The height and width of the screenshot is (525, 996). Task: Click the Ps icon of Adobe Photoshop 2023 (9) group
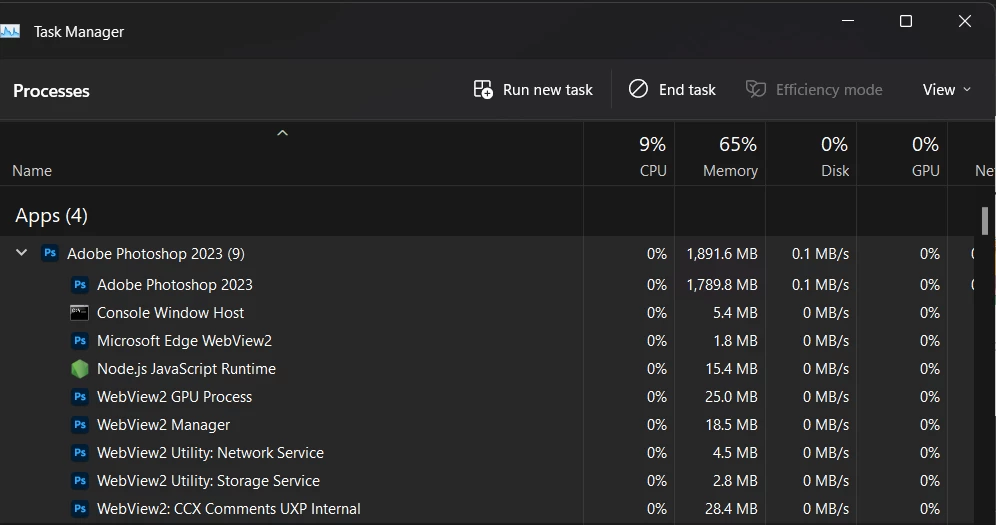[x=50, y=253]
